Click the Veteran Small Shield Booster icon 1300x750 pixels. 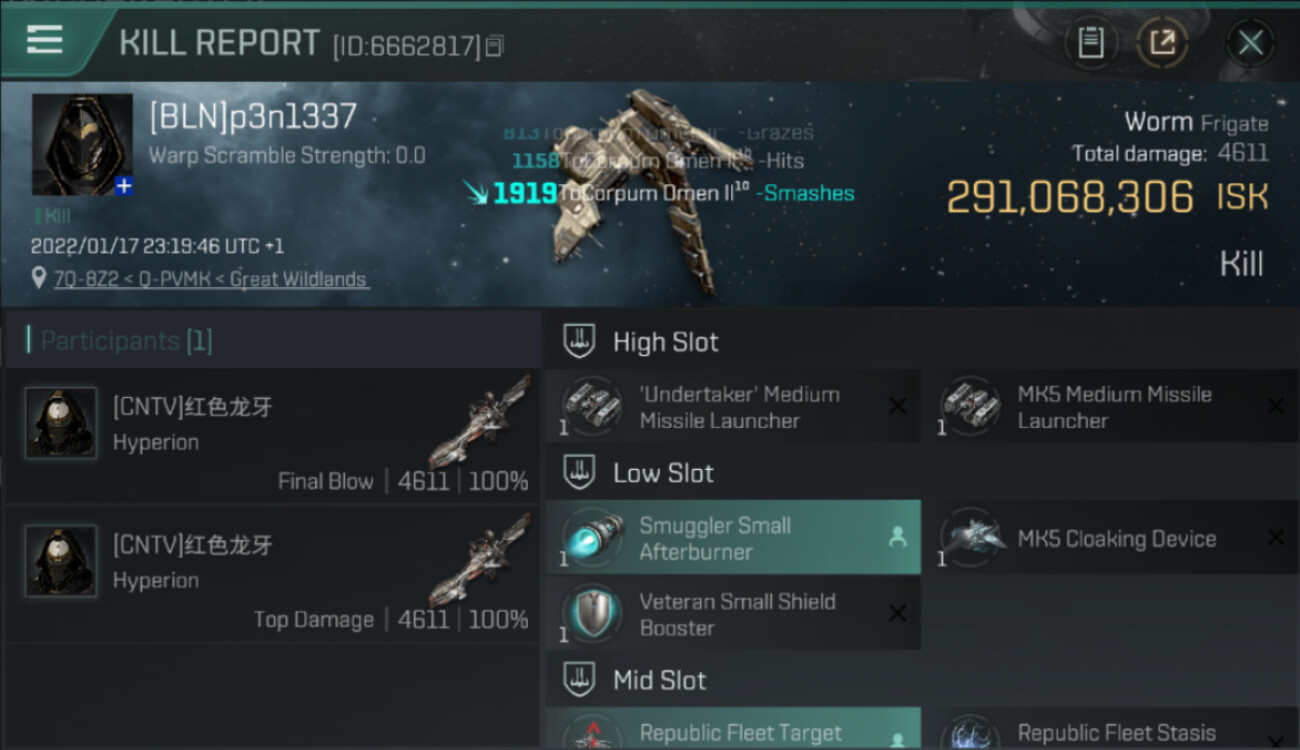pyautogui.click(x=592, y=614)
